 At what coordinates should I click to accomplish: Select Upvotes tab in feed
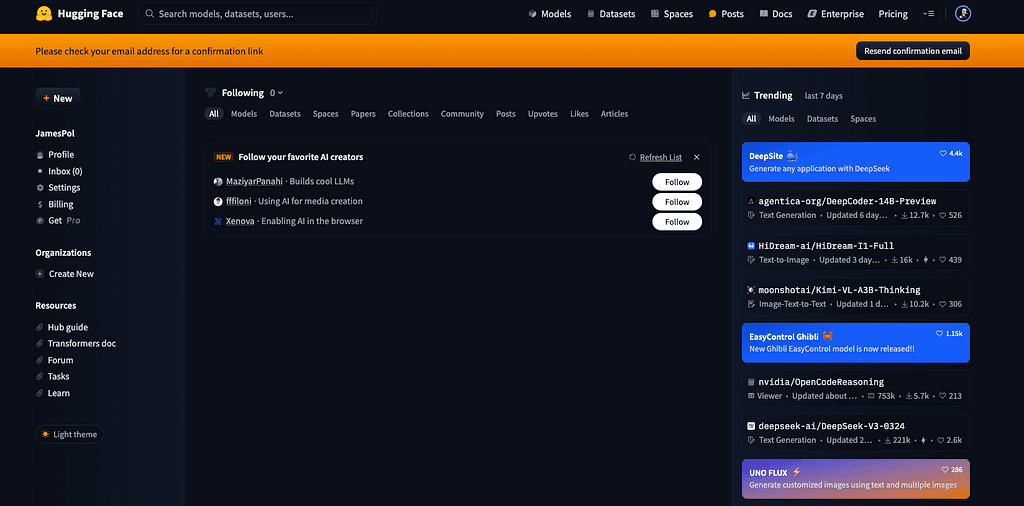coord(543,114)
